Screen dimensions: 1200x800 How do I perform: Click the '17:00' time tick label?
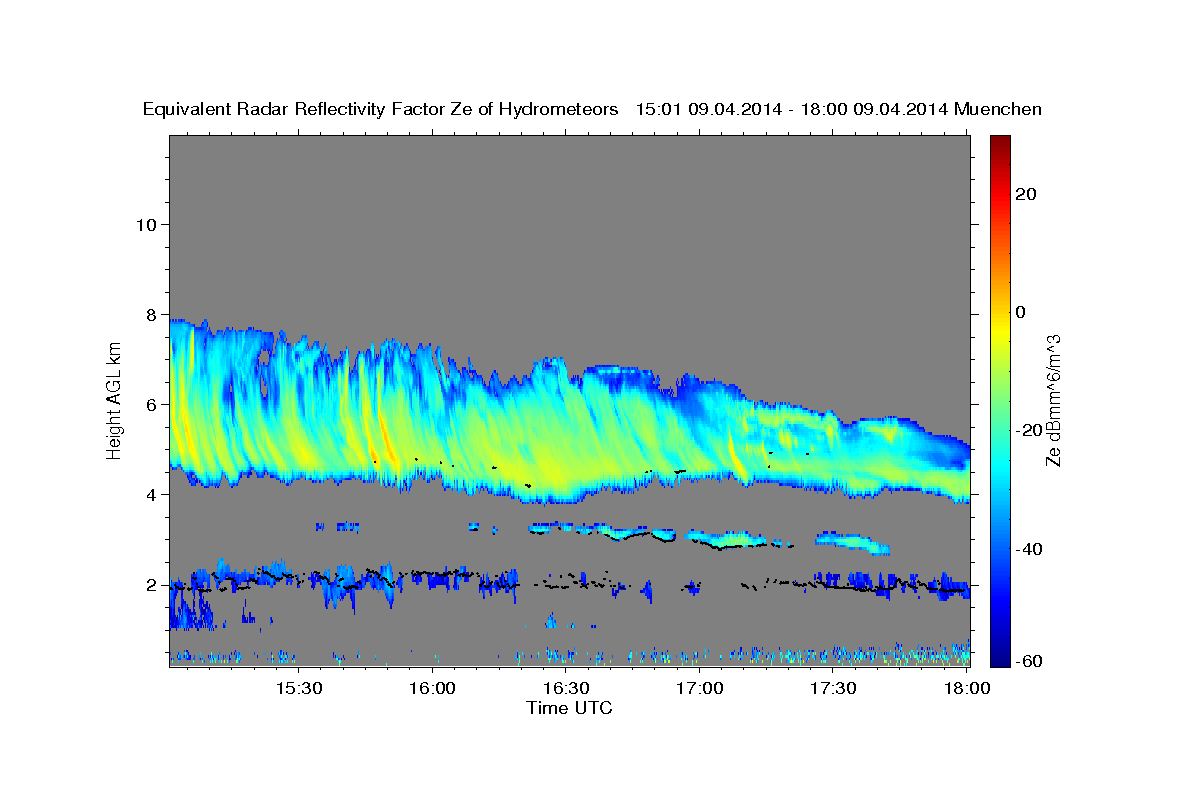700,689
